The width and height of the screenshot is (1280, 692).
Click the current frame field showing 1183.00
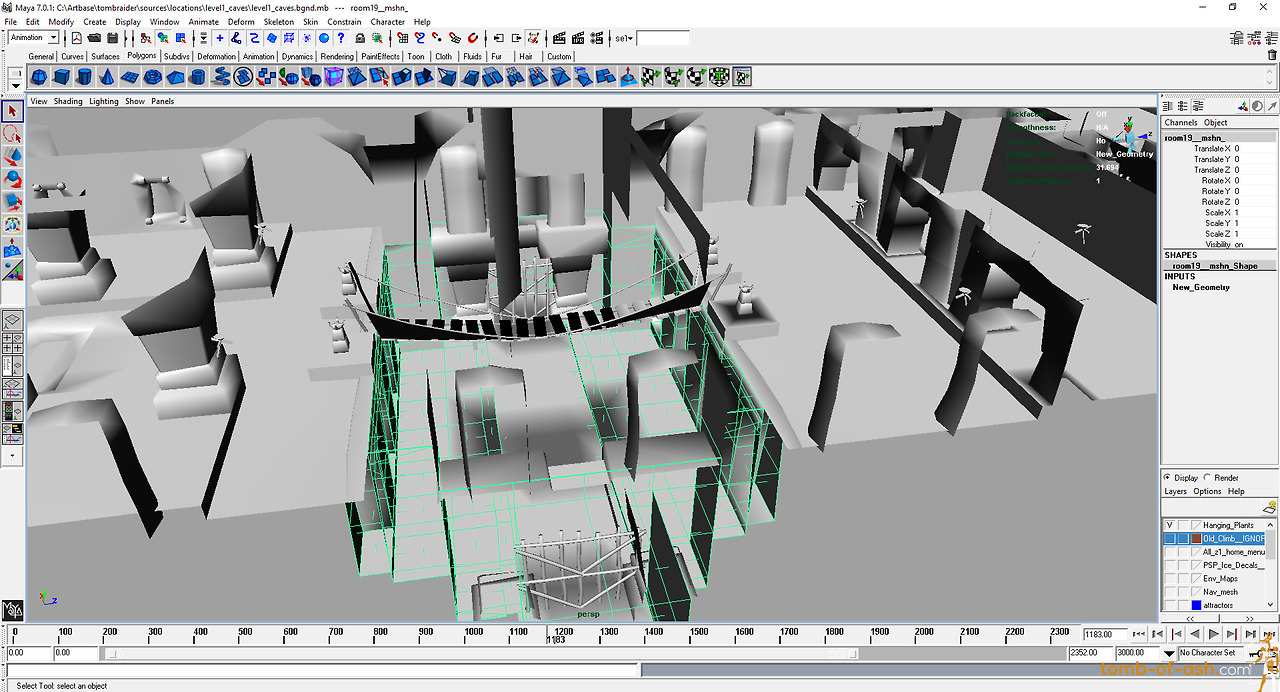pos(1104,634)
